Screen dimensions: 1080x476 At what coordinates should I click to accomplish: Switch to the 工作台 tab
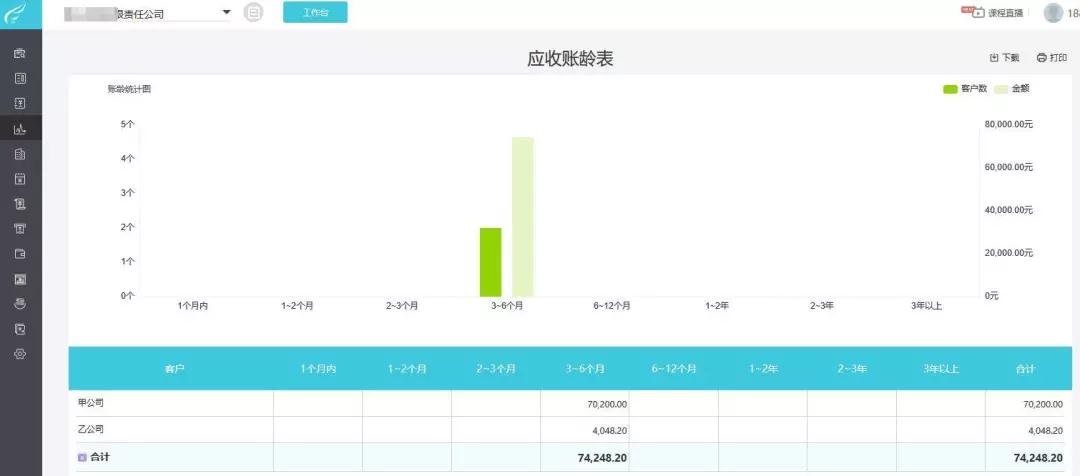point(315,12)
